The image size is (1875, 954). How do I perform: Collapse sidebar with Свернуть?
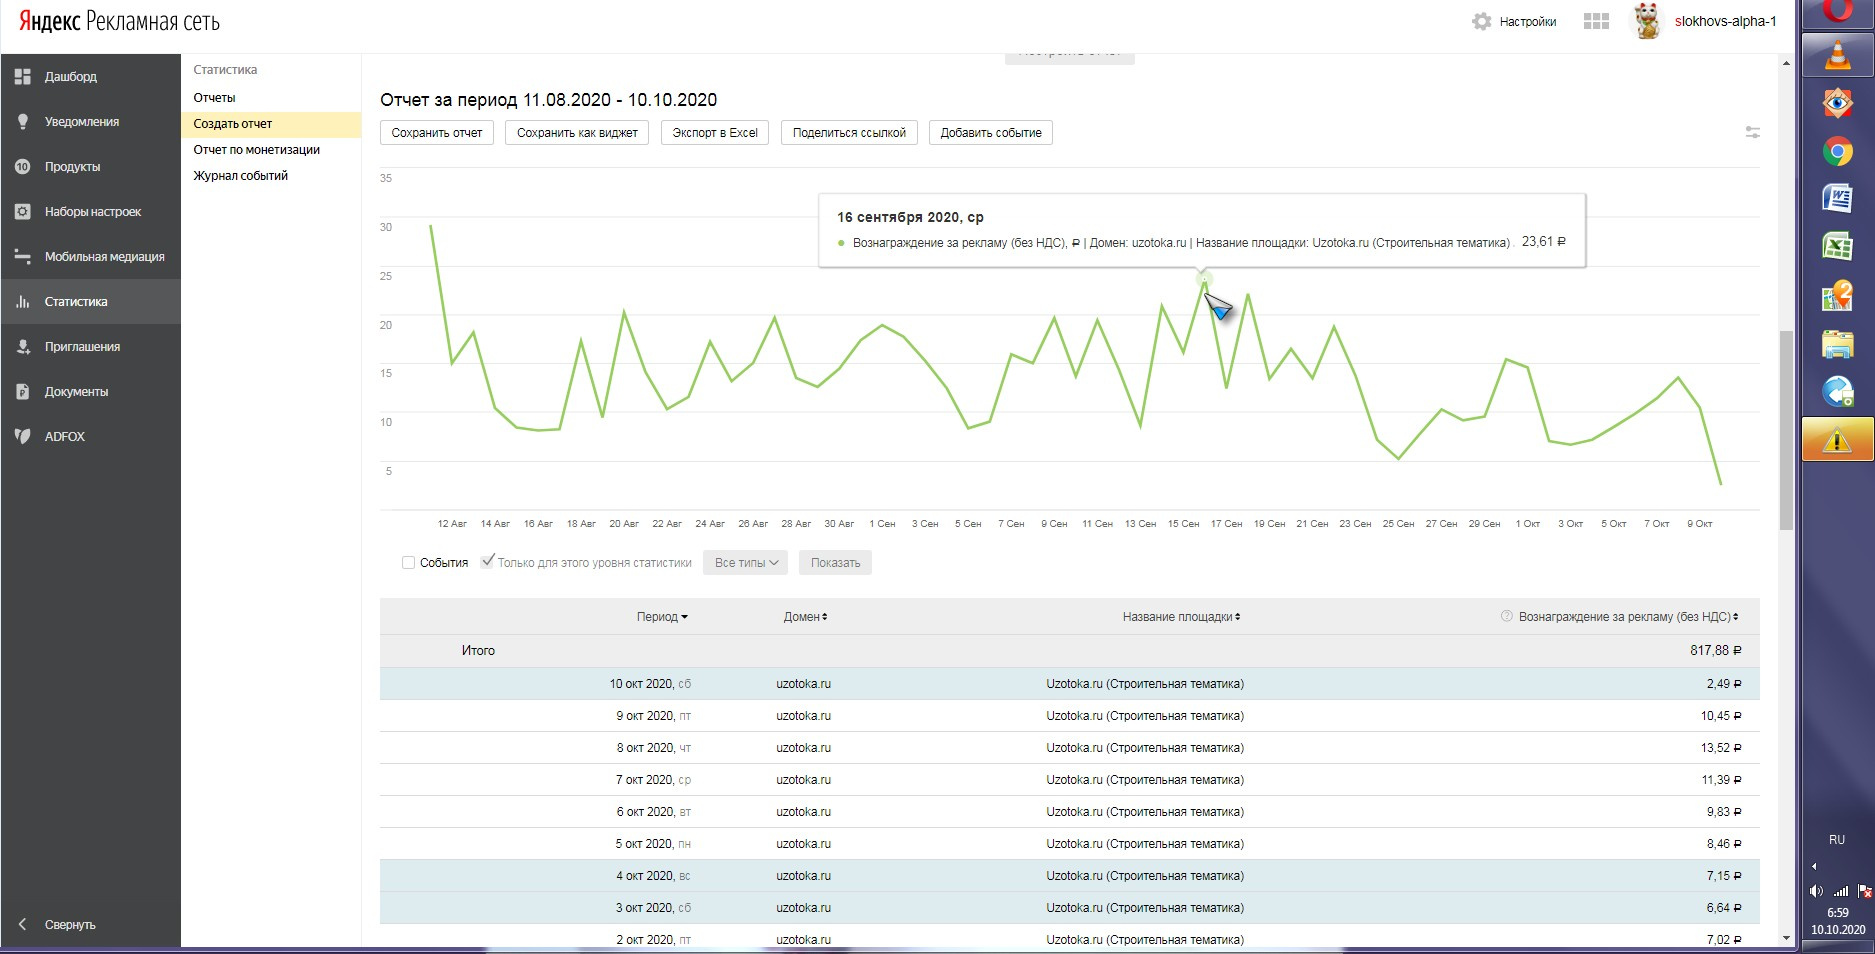coord(69,925)
